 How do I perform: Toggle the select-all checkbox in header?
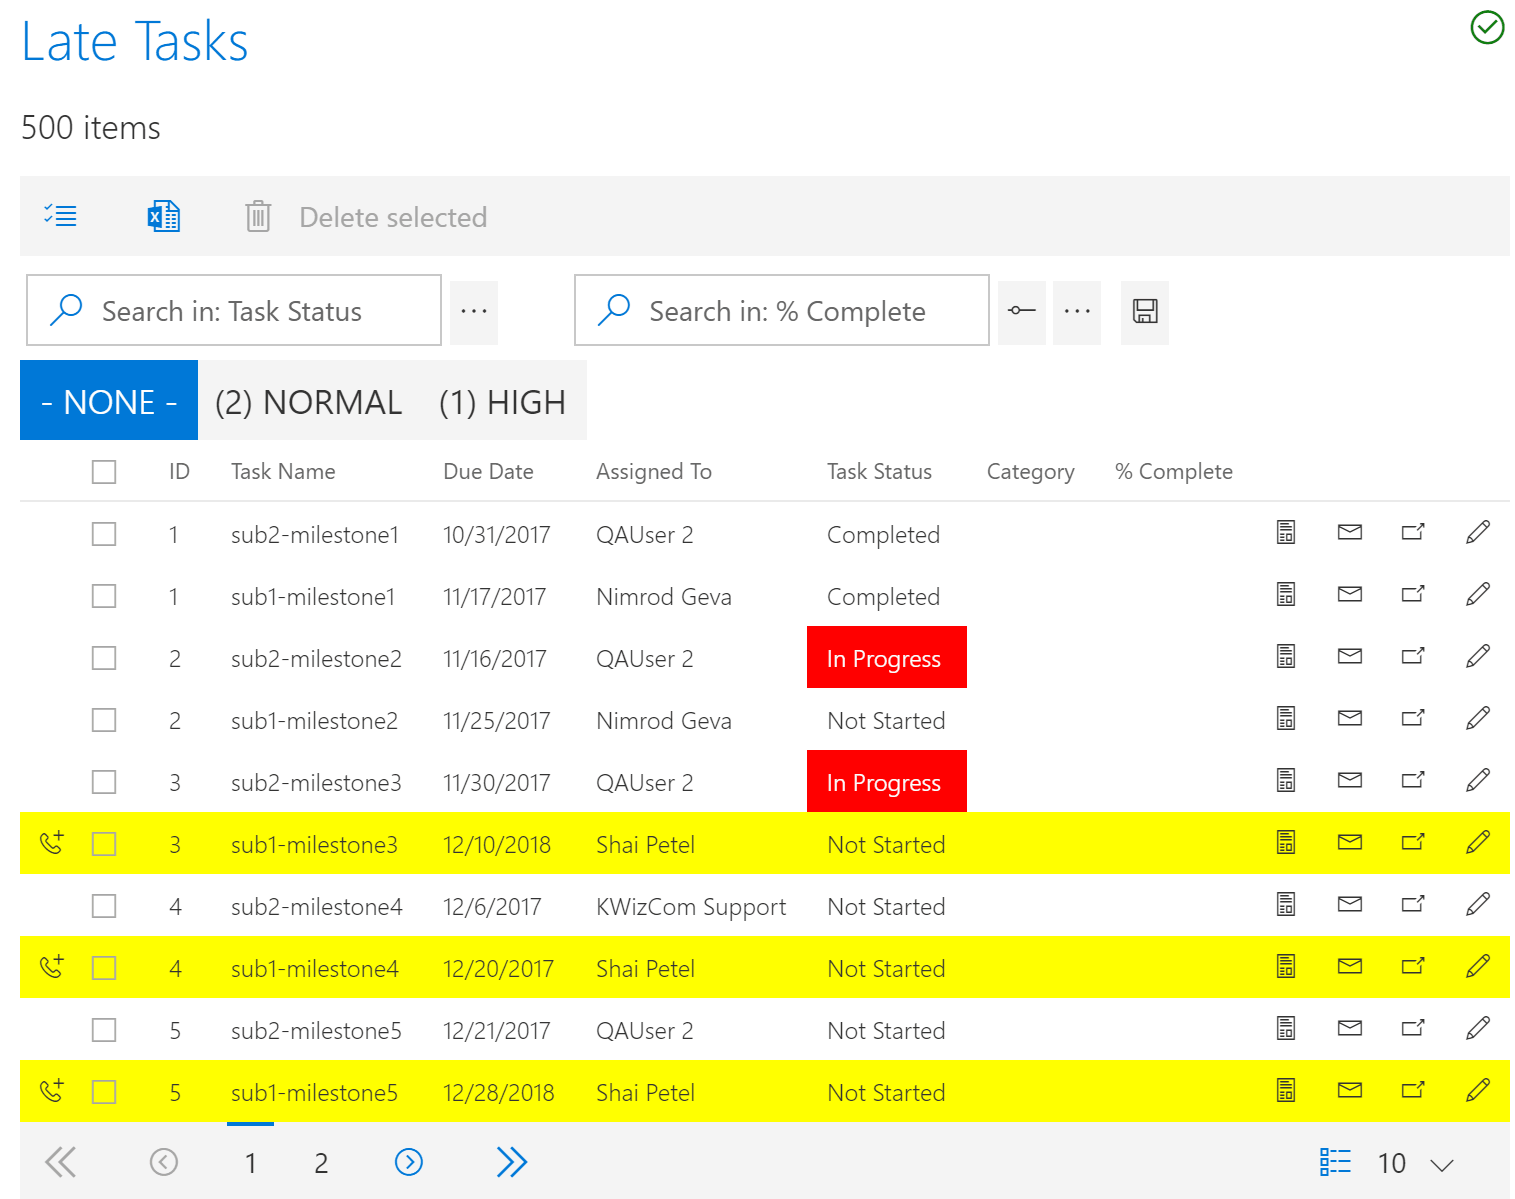point(104,471)
